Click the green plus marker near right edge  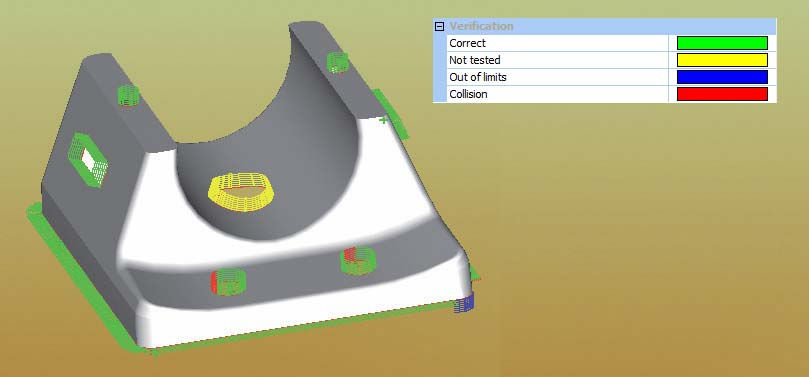click(383, 120)
